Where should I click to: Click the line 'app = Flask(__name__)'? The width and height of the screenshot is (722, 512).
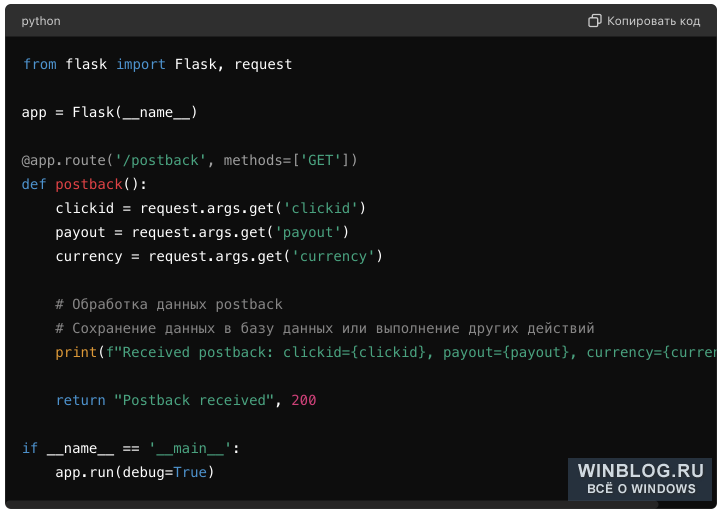coord(110,112)
